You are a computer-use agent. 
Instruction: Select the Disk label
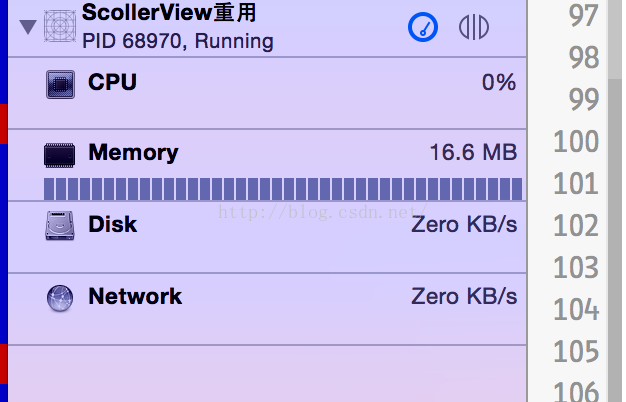[113, 224]
